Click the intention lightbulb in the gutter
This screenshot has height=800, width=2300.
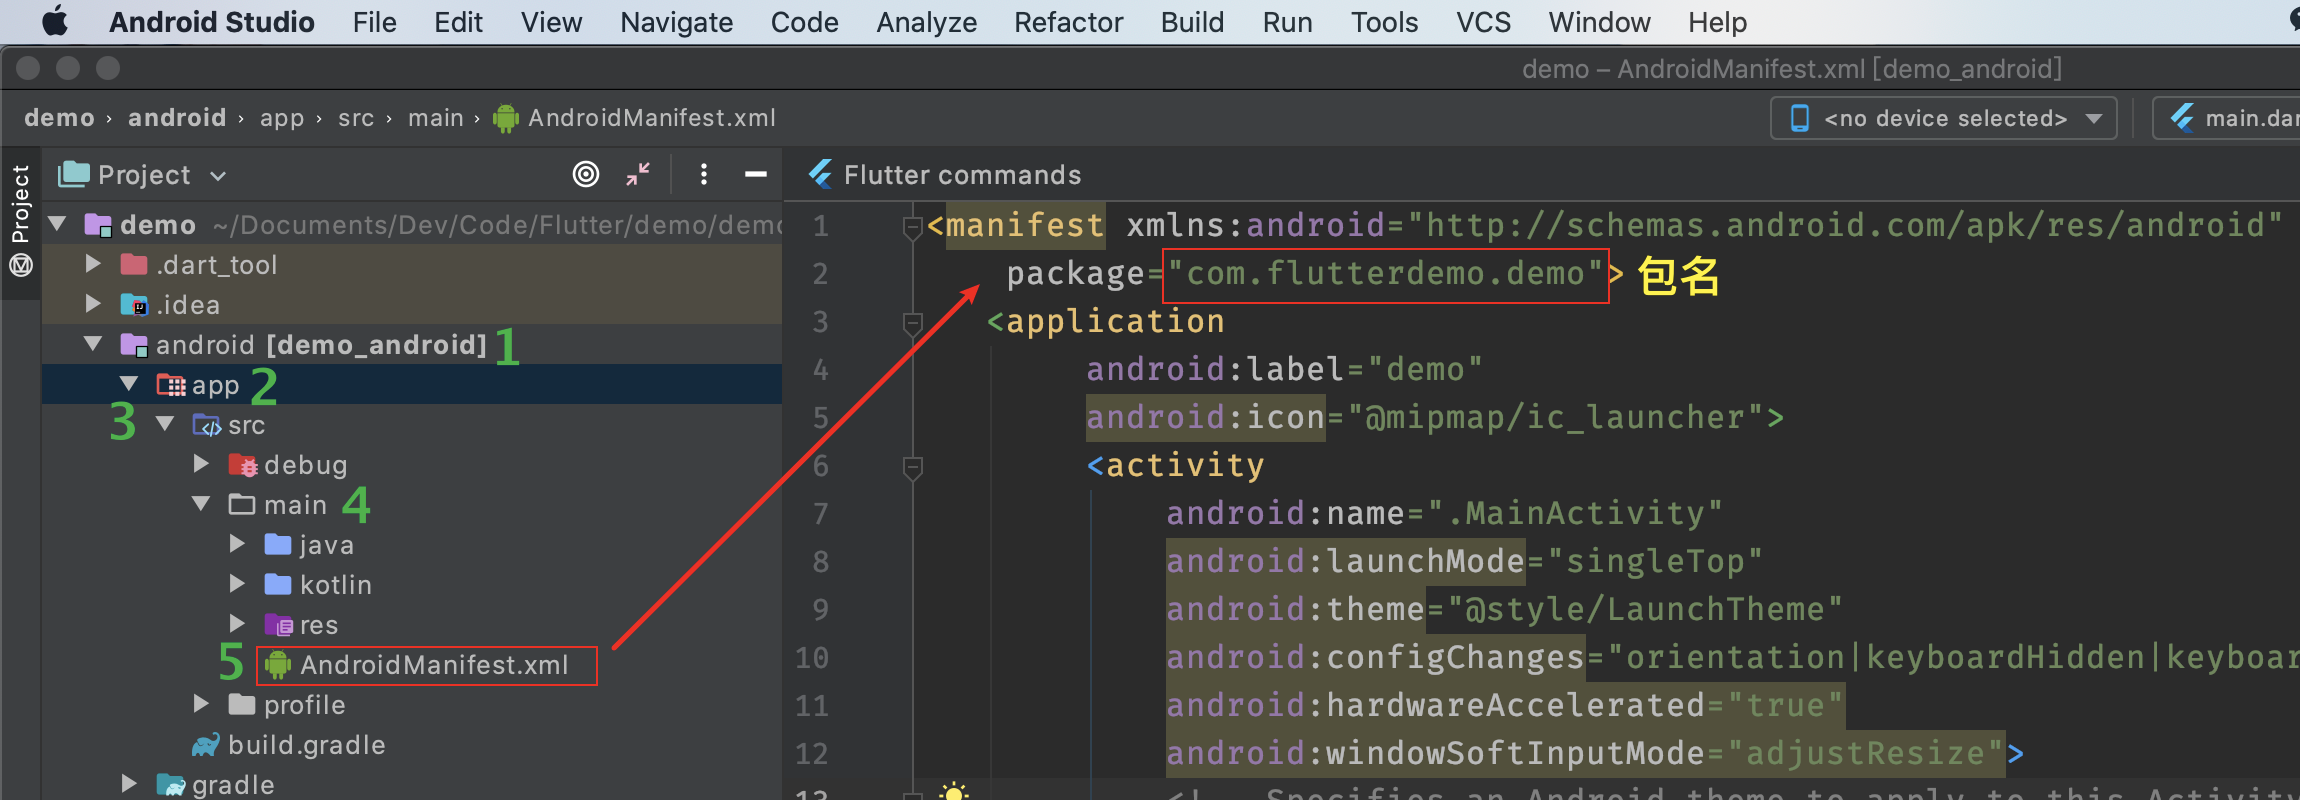click(954, 792)
